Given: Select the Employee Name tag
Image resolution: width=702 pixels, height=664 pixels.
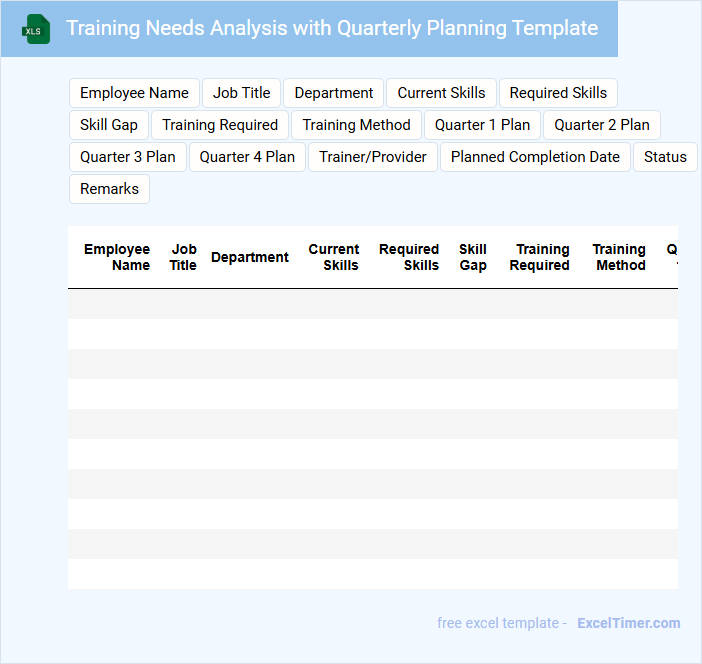Looking at the screenshot, I should coord(134,93).
